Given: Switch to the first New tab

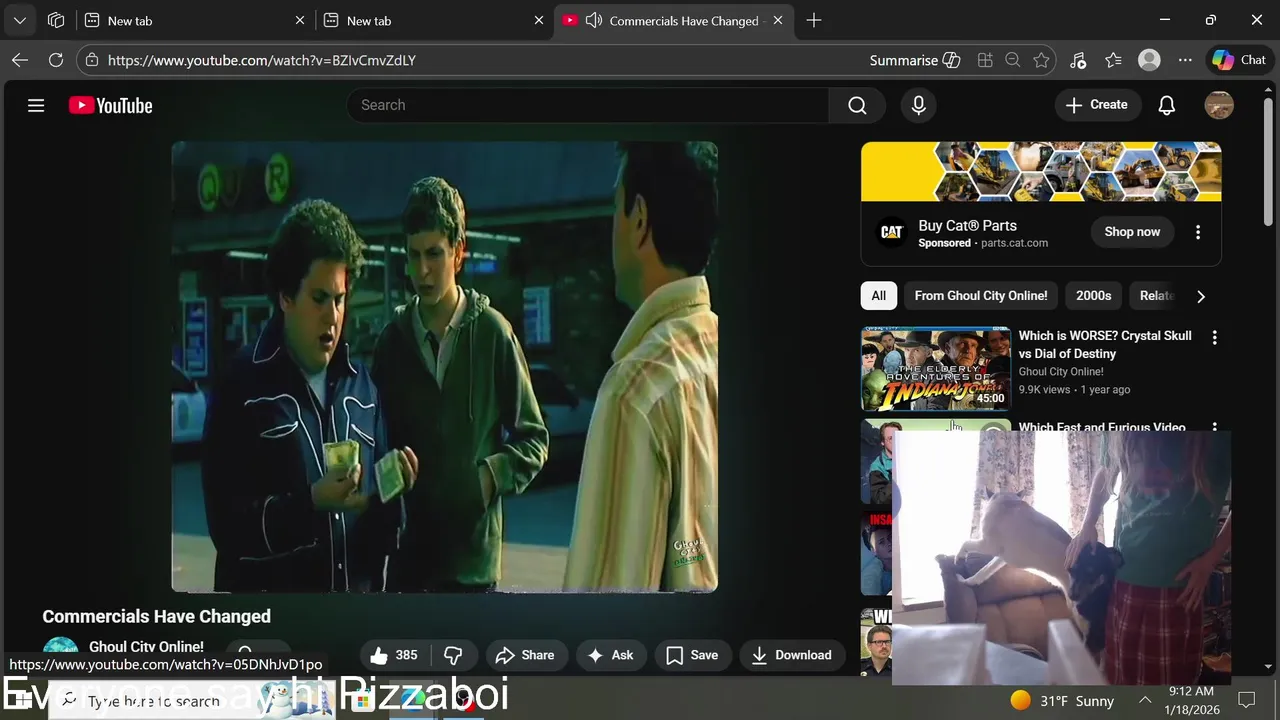Looking at the screenshot, I should [195, 20].
